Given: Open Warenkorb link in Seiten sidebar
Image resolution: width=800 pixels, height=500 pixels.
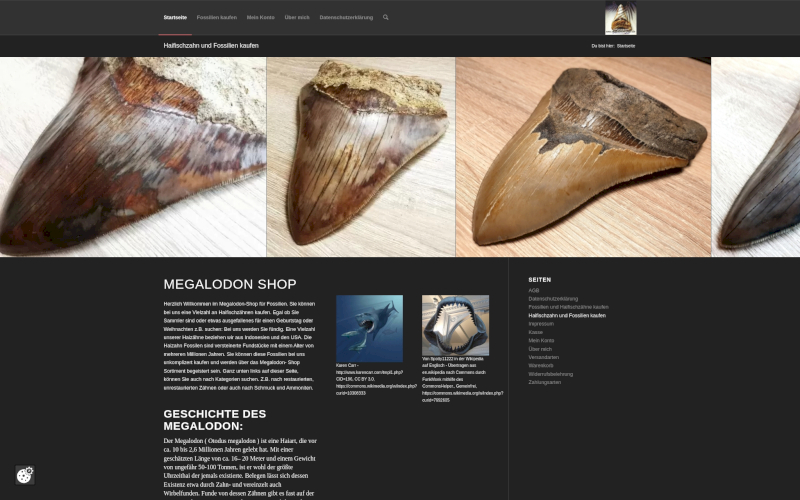Looking at the screenshot, I should tap(541, 365).
